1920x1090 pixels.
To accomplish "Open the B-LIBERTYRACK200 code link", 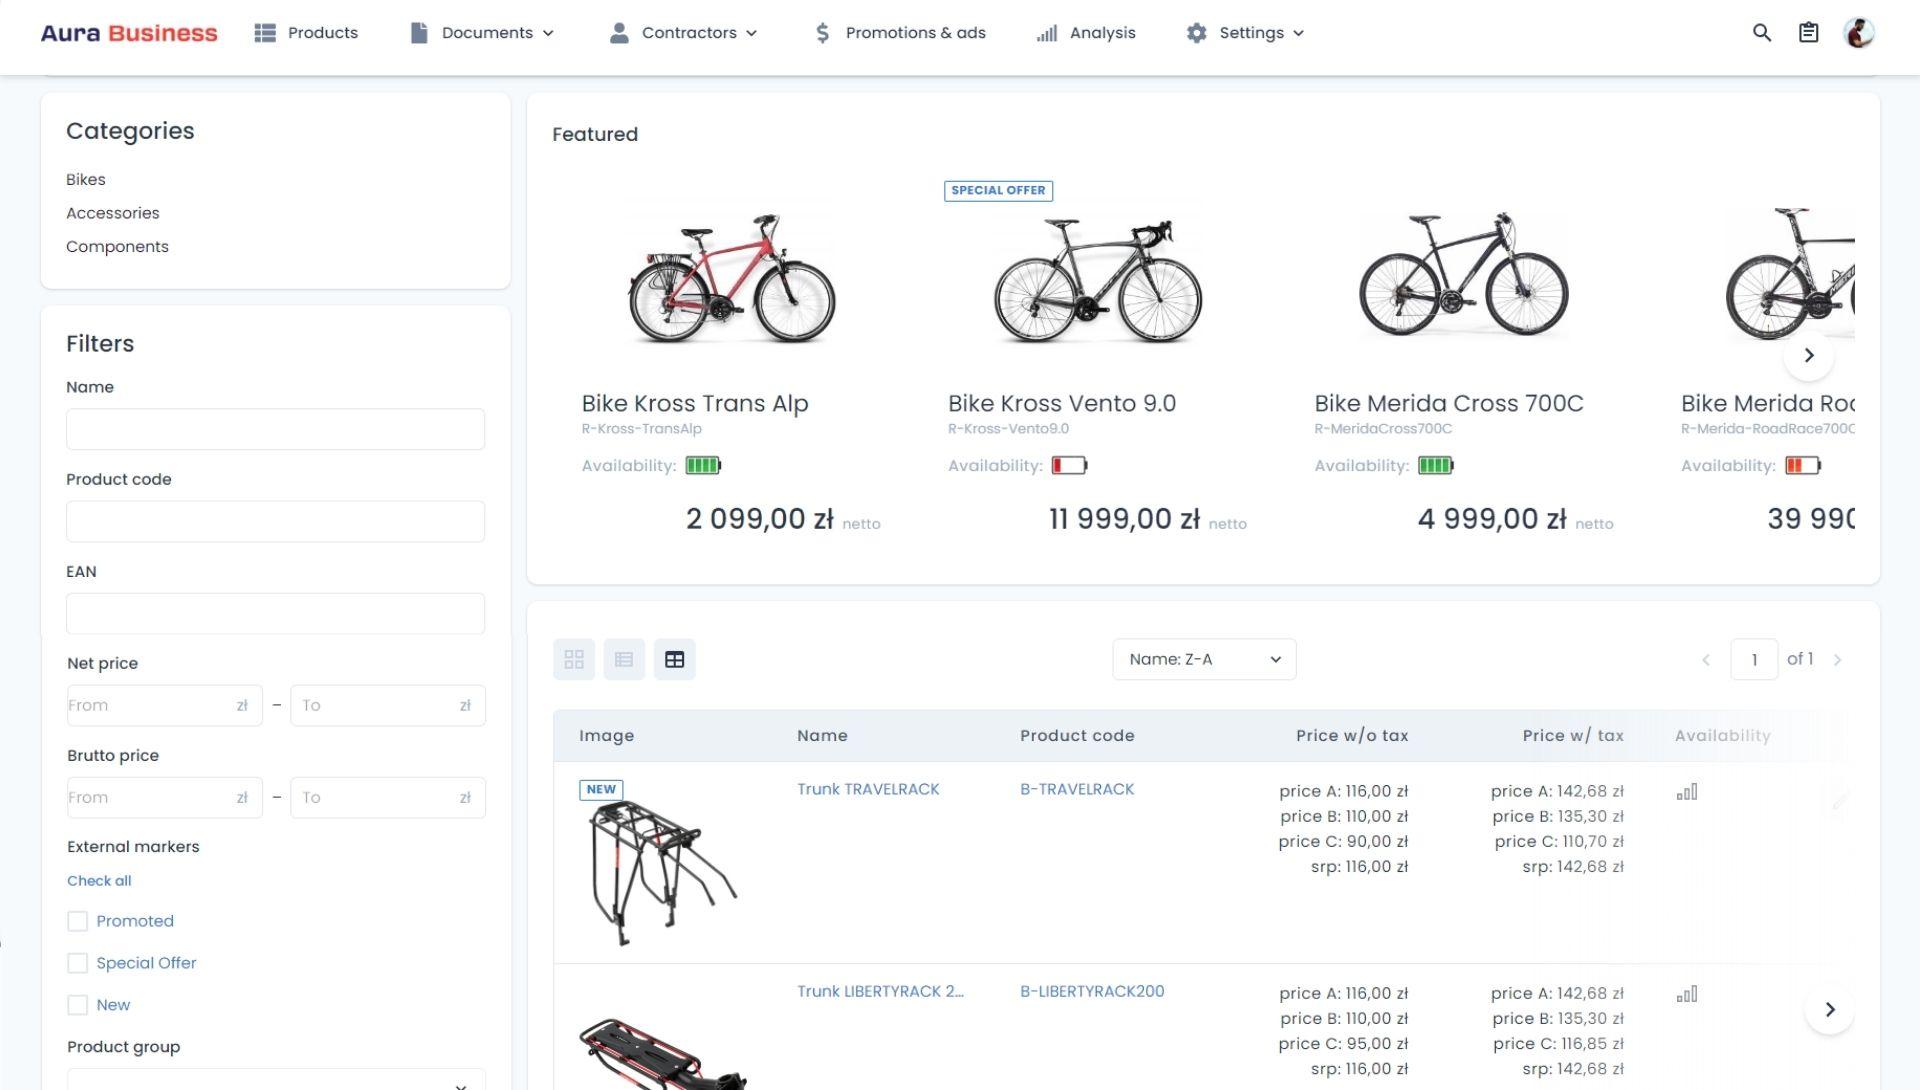I will point(1092,991).
